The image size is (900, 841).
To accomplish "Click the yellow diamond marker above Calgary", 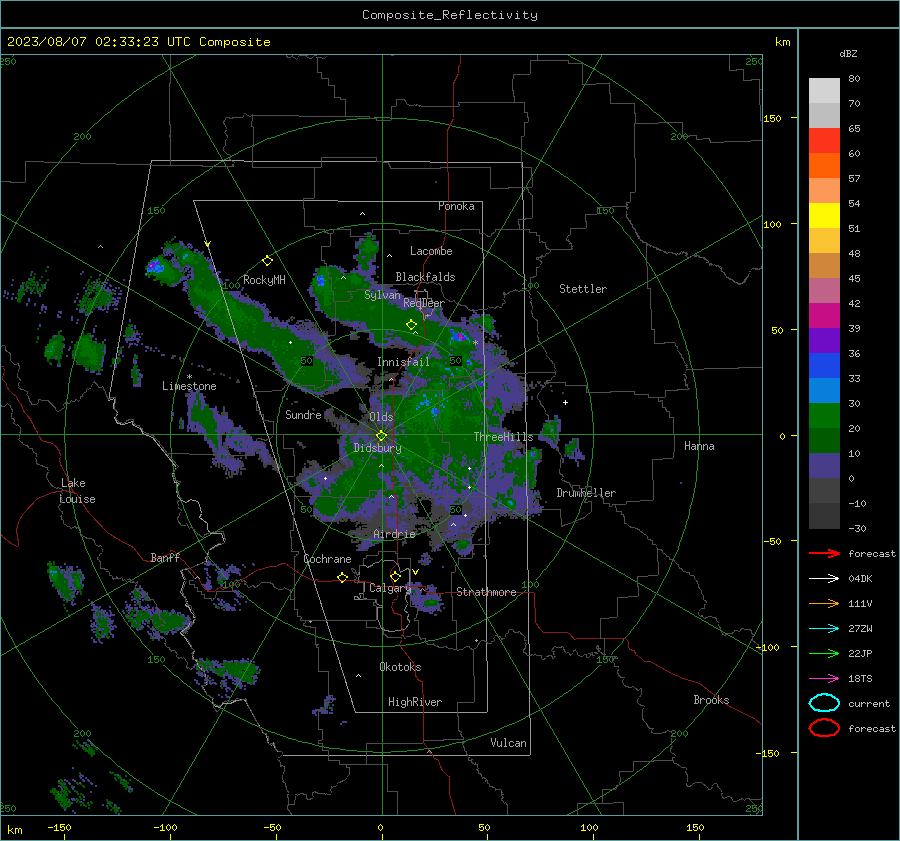I will coord(395,576).
